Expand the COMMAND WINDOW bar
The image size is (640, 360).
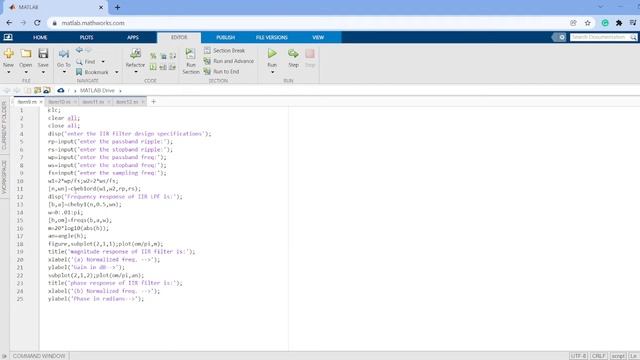point(39,356)
